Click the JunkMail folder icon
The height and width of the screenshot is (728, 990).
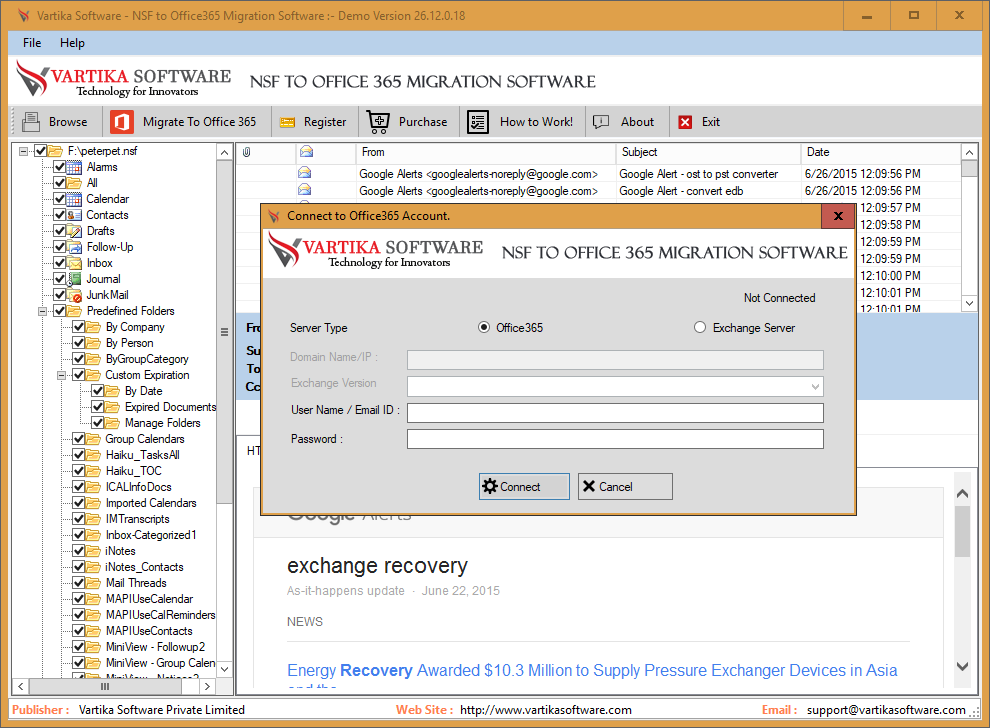[75, 295]
